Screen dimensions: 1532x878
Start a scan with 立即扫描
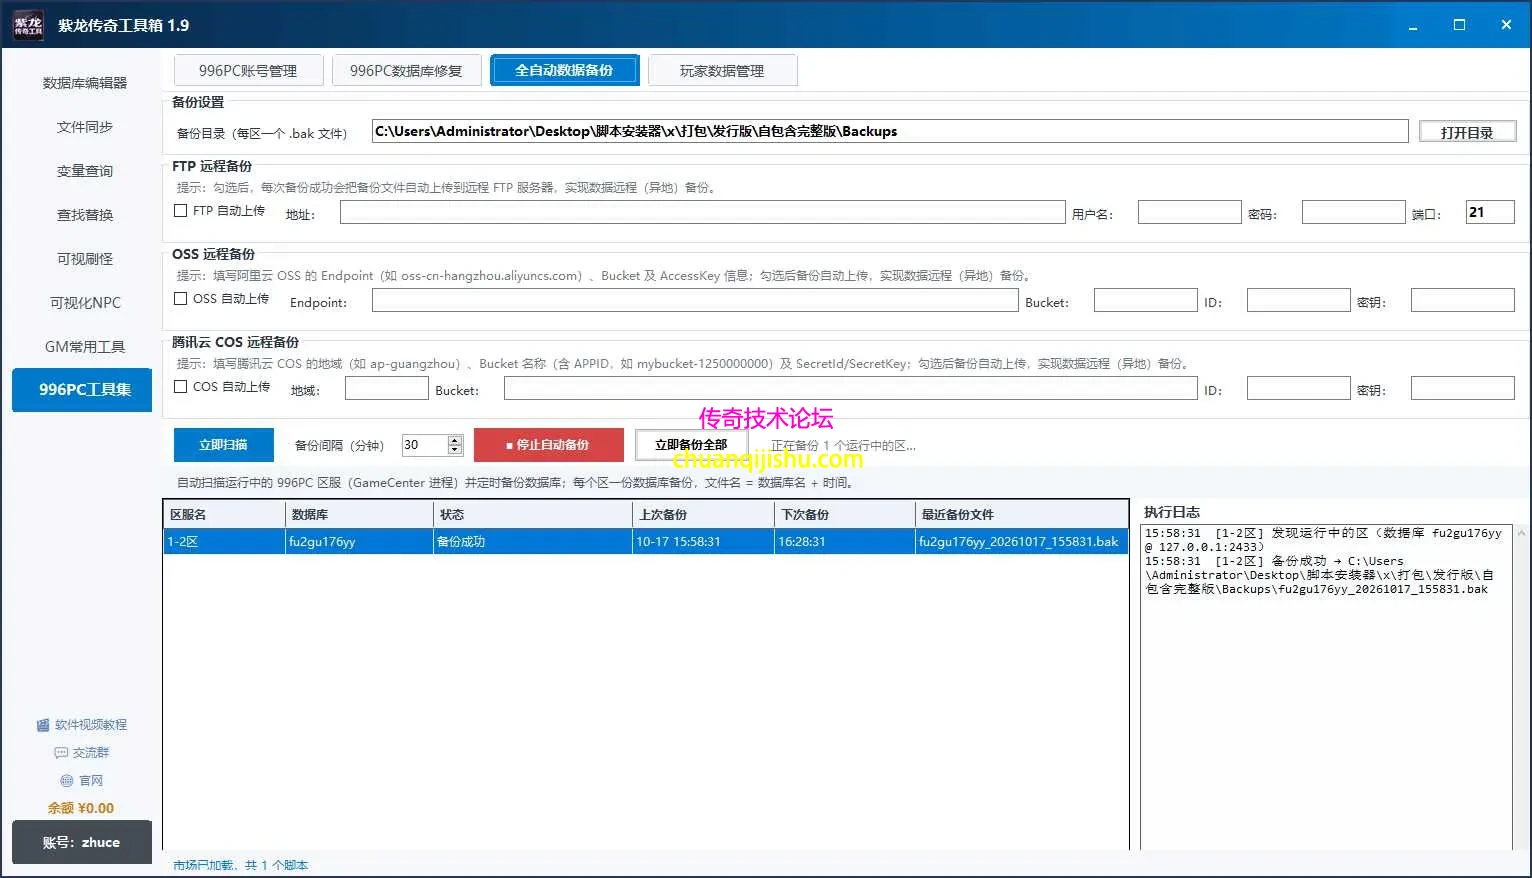click(x=223, y=445)
